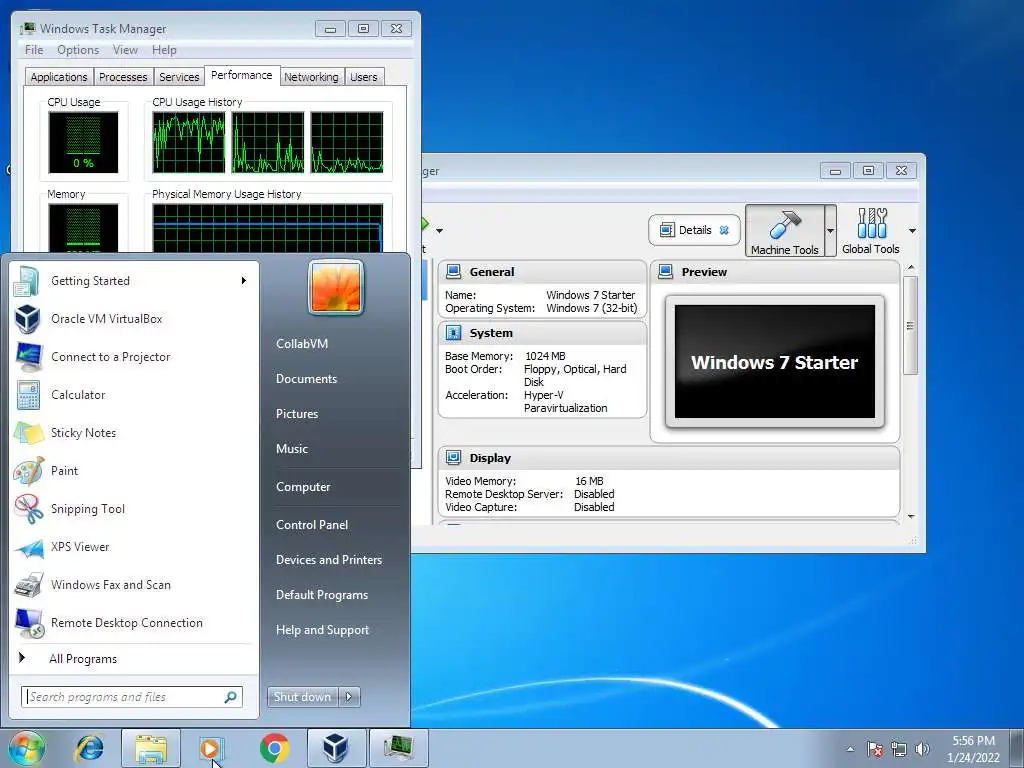This screenshot has width=1024, height=768.
Task: Switch to the Users tab
Action: click(x=364, y=77)
